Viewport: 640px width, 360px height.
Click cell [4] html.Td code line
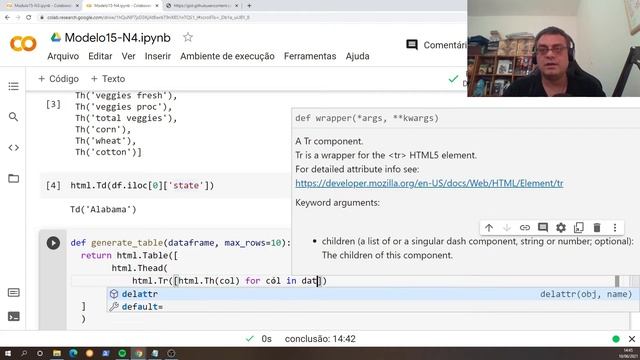pos(142,185)
